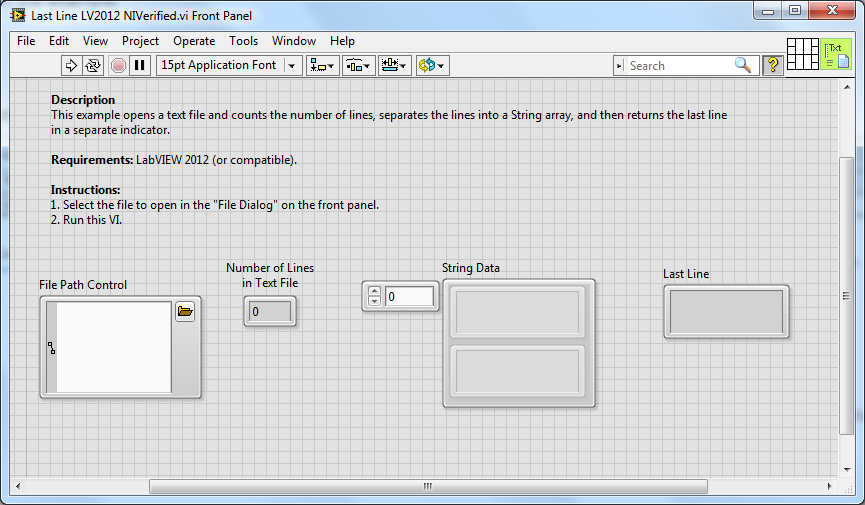Click the horizontal scrollbar left arrow
The width and height of the screenshot is (865, 505).
click(18, 486)
